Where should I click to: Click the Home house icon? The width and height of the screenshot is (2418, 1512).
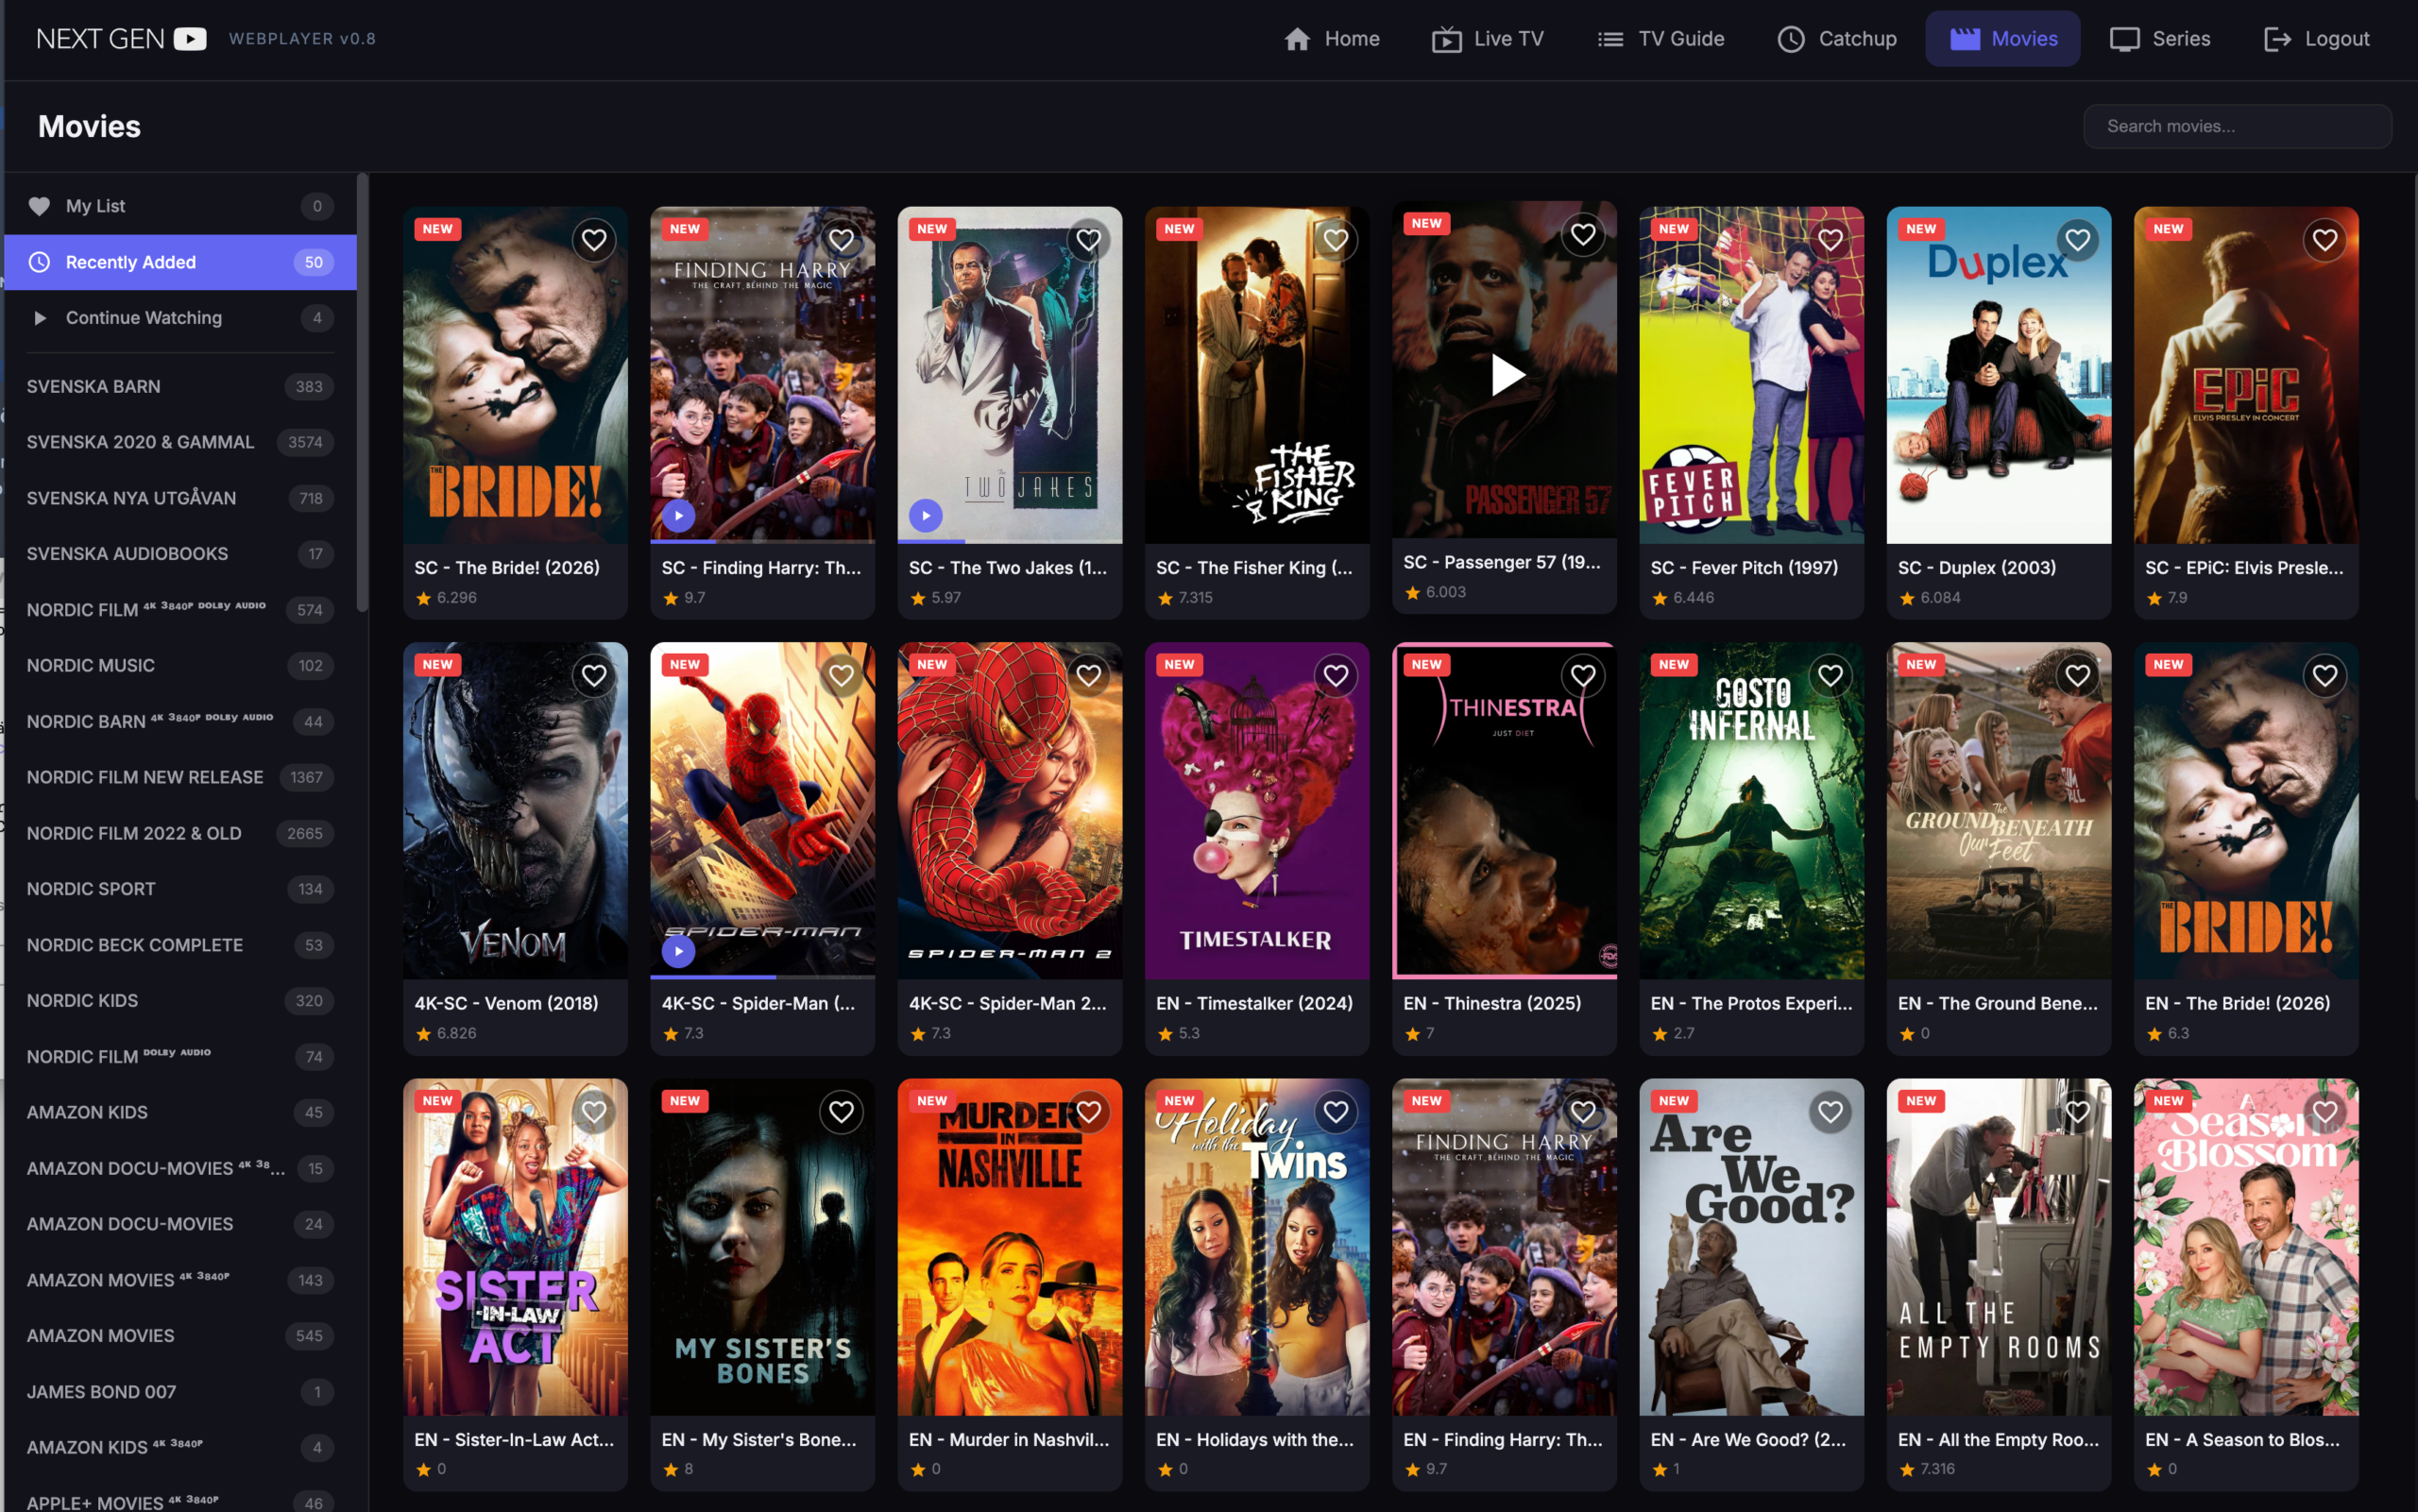[x=1297, y=39]
